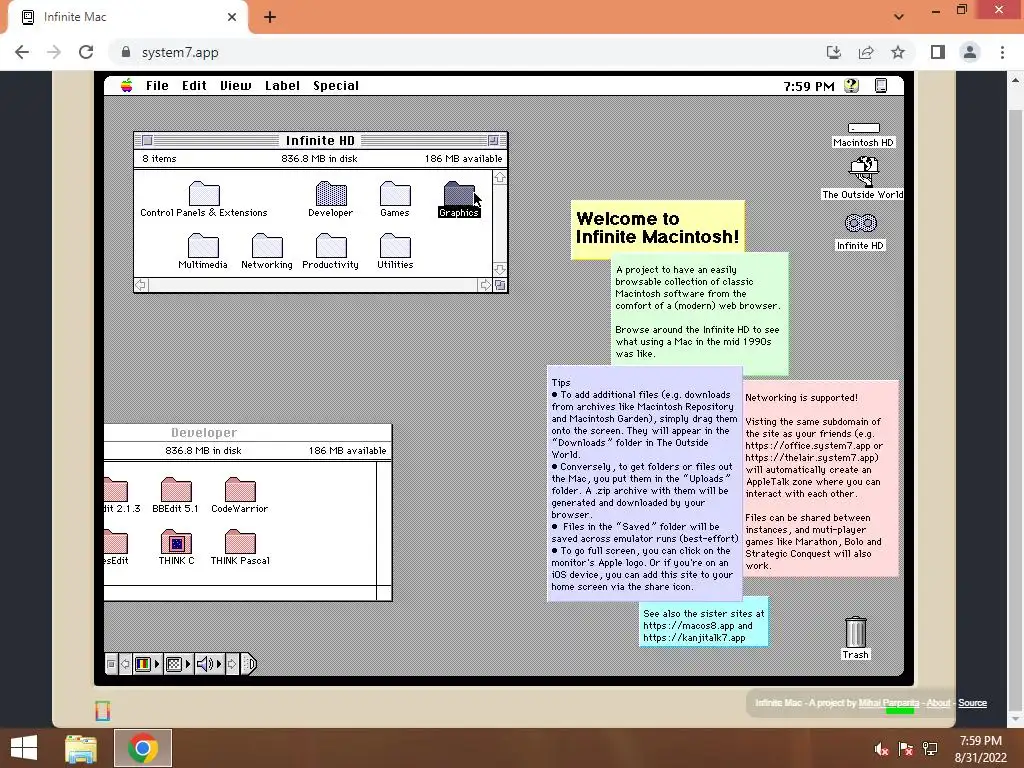This screenshot has width=1024, height=768.
Task: Click the Developer window title bar
Action: pos(248,432)
